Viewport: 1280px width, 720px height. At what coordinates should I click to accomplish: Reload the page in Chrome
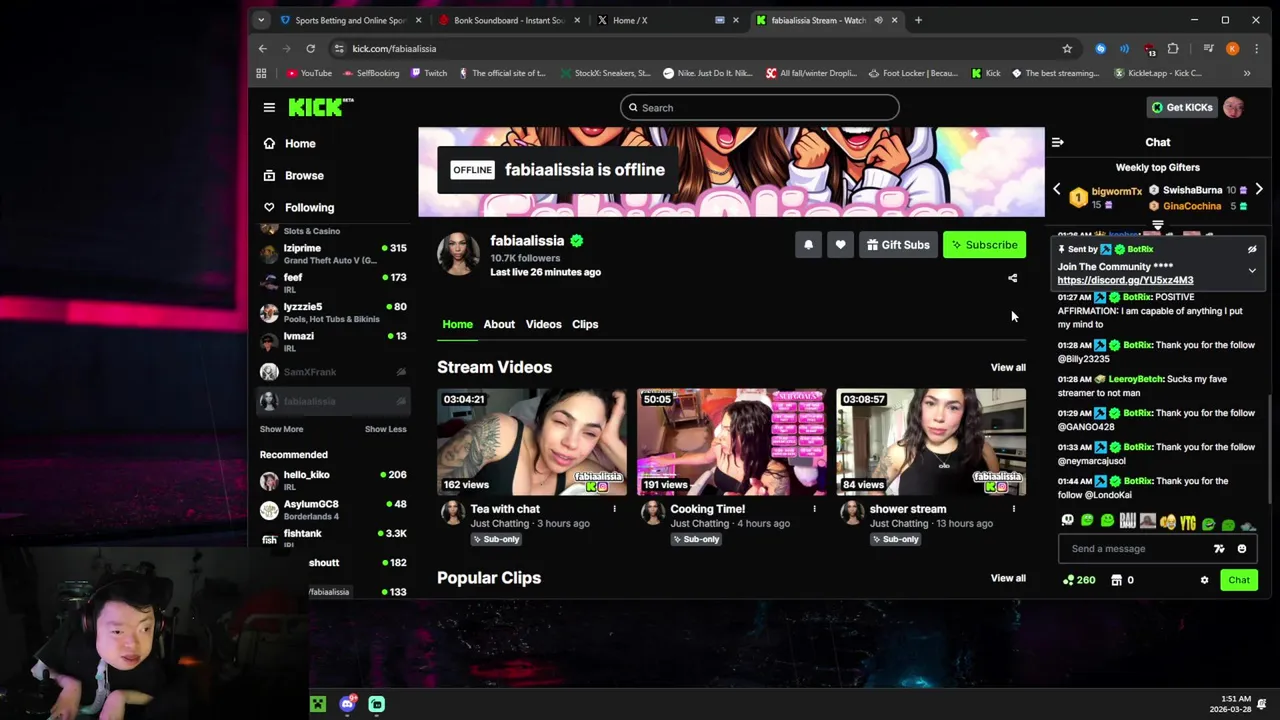pyautogui.click(x=310, y=48)
